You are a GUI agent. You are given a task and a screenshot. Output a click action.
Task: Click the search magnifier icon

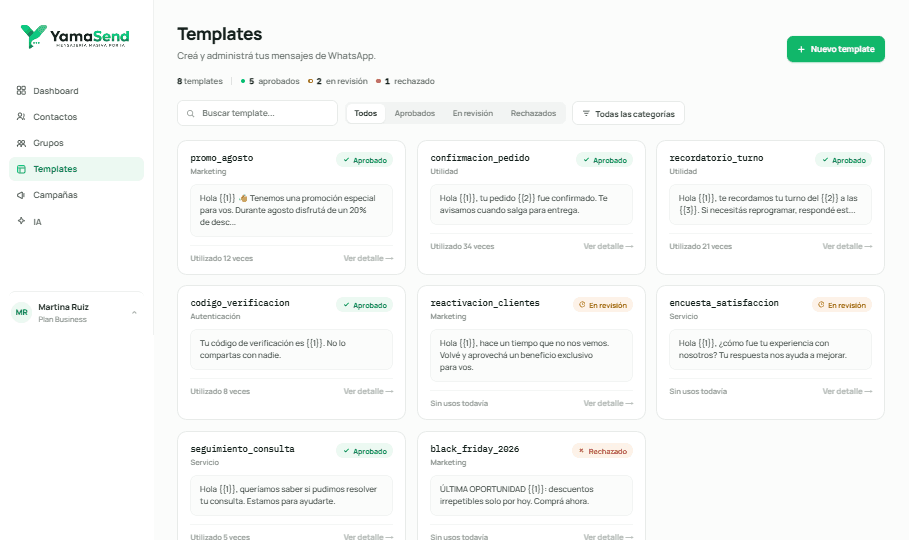click(x=190, y=114)
